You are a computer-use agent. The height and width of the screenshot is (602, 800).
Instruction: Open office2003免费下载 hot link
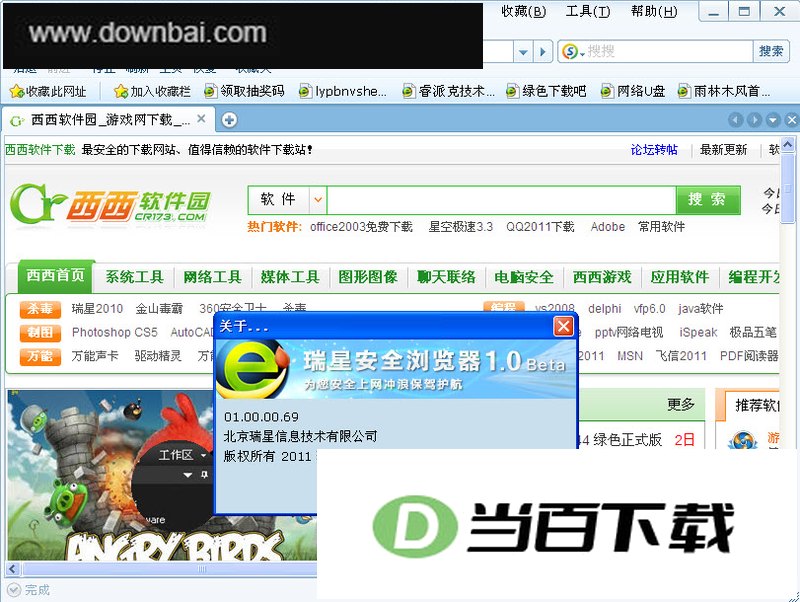click(361, 227)
